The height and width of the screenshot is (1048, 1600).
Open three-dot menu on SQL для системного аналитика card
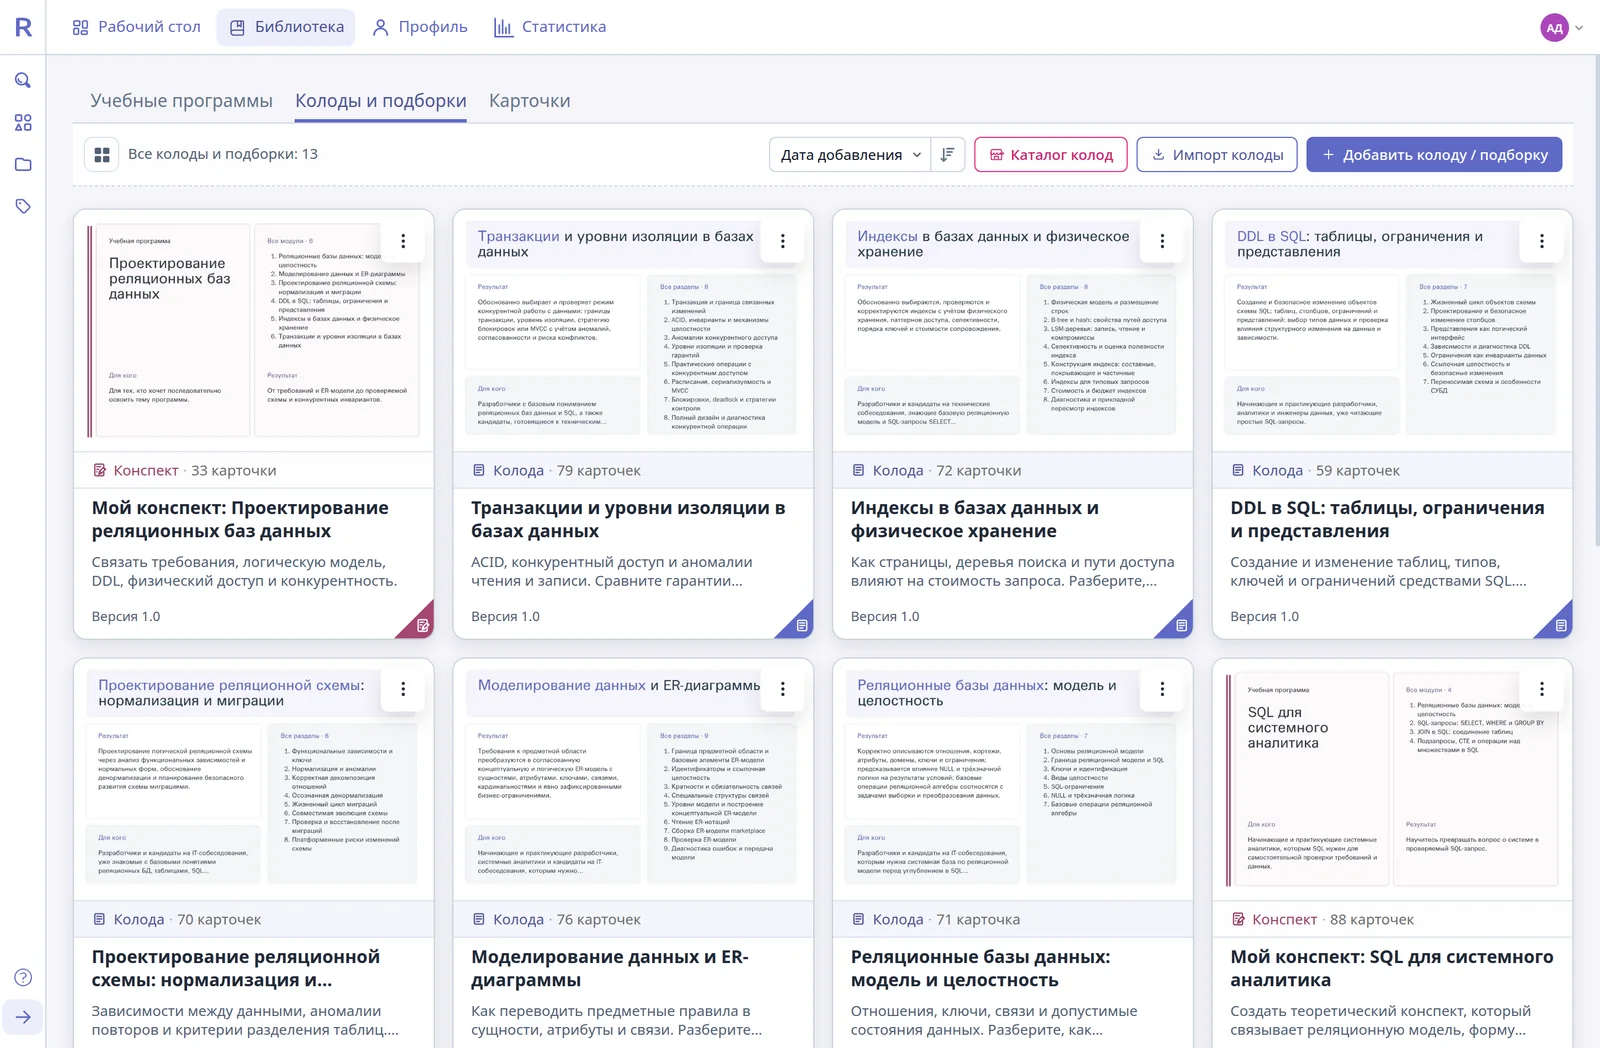(1542, 689)
